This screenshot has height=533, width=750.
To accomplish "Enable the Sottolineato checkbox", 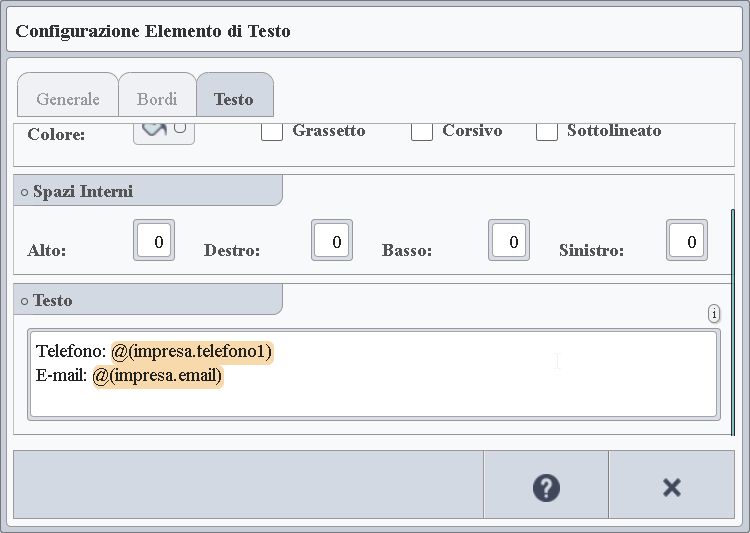I will (x=547, y=132).
